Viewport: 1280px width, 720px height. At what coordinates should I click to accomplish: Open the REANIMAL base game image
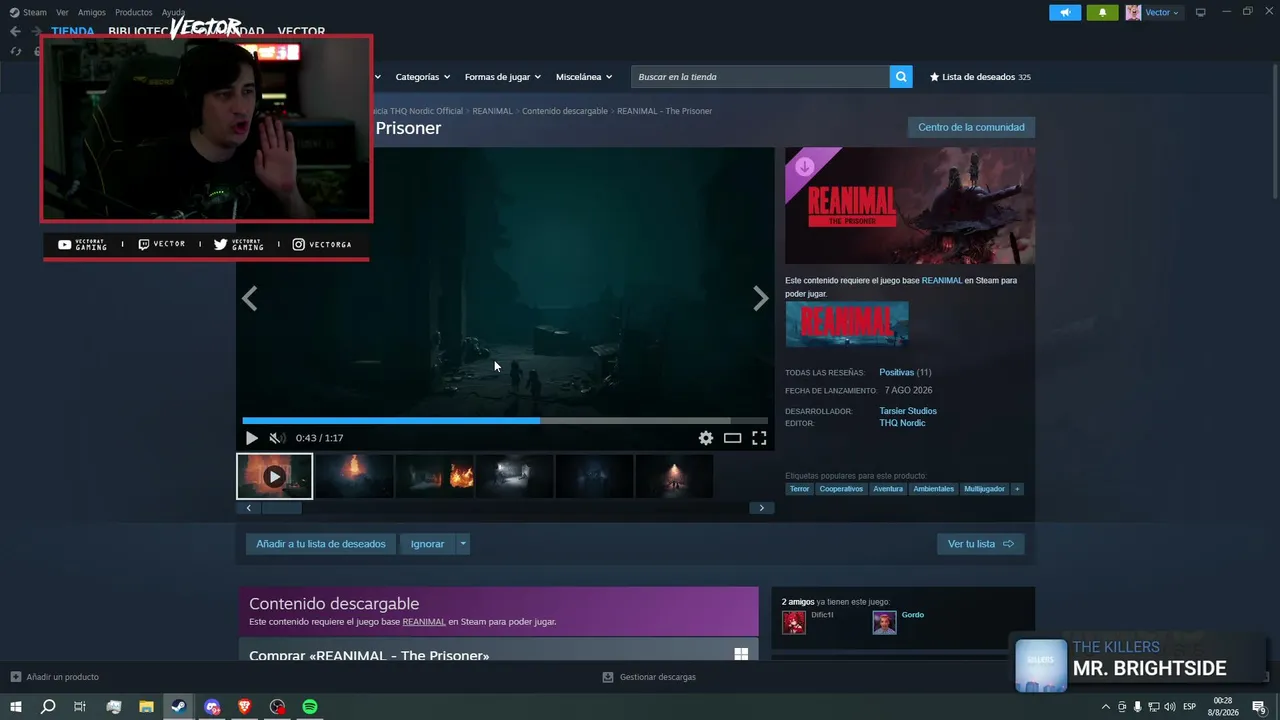click(847, 324)
